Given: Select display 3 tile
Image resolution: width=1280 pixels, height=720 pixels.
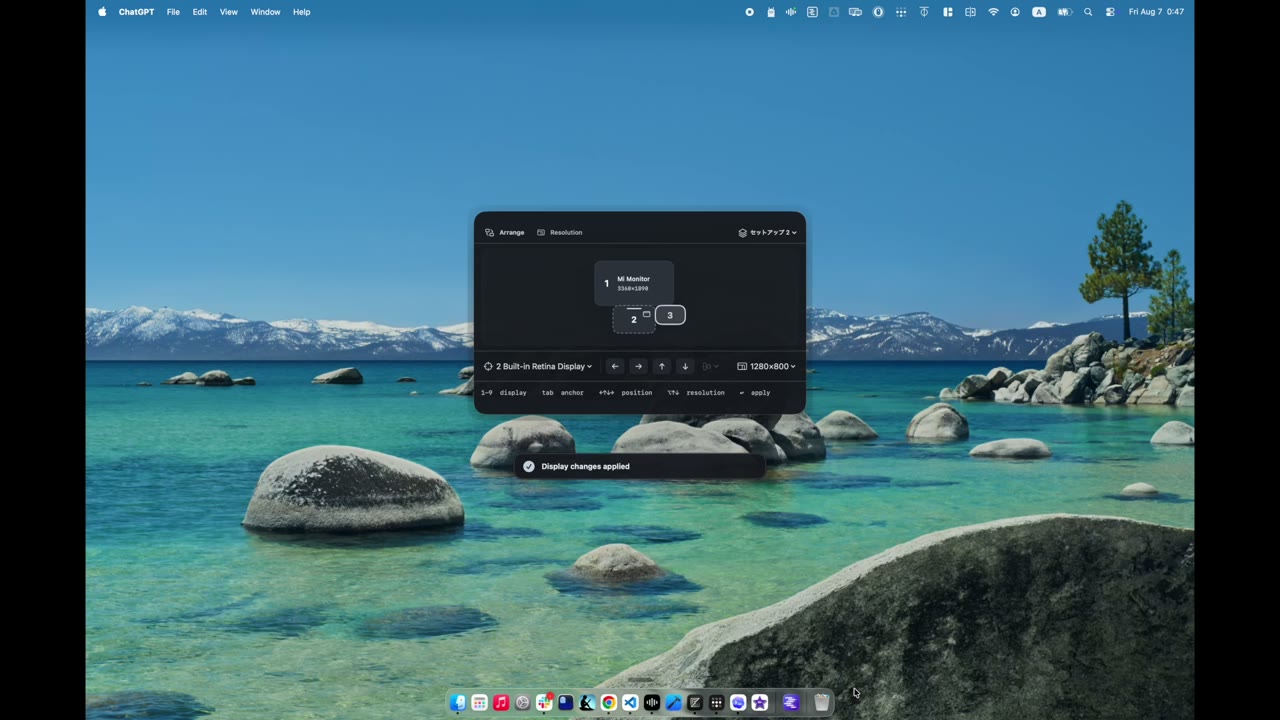Looking at the screenshot, I should [x=670, y=315].
